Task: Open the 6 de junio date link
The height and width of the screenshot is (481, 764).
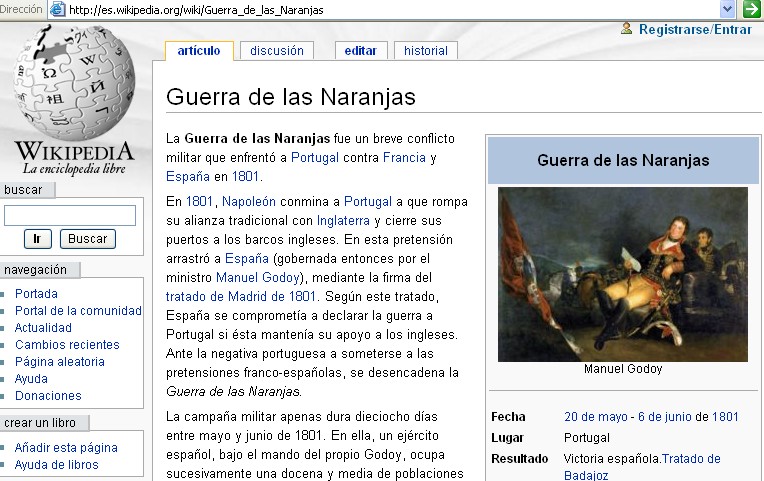Action: pos(665,417)
